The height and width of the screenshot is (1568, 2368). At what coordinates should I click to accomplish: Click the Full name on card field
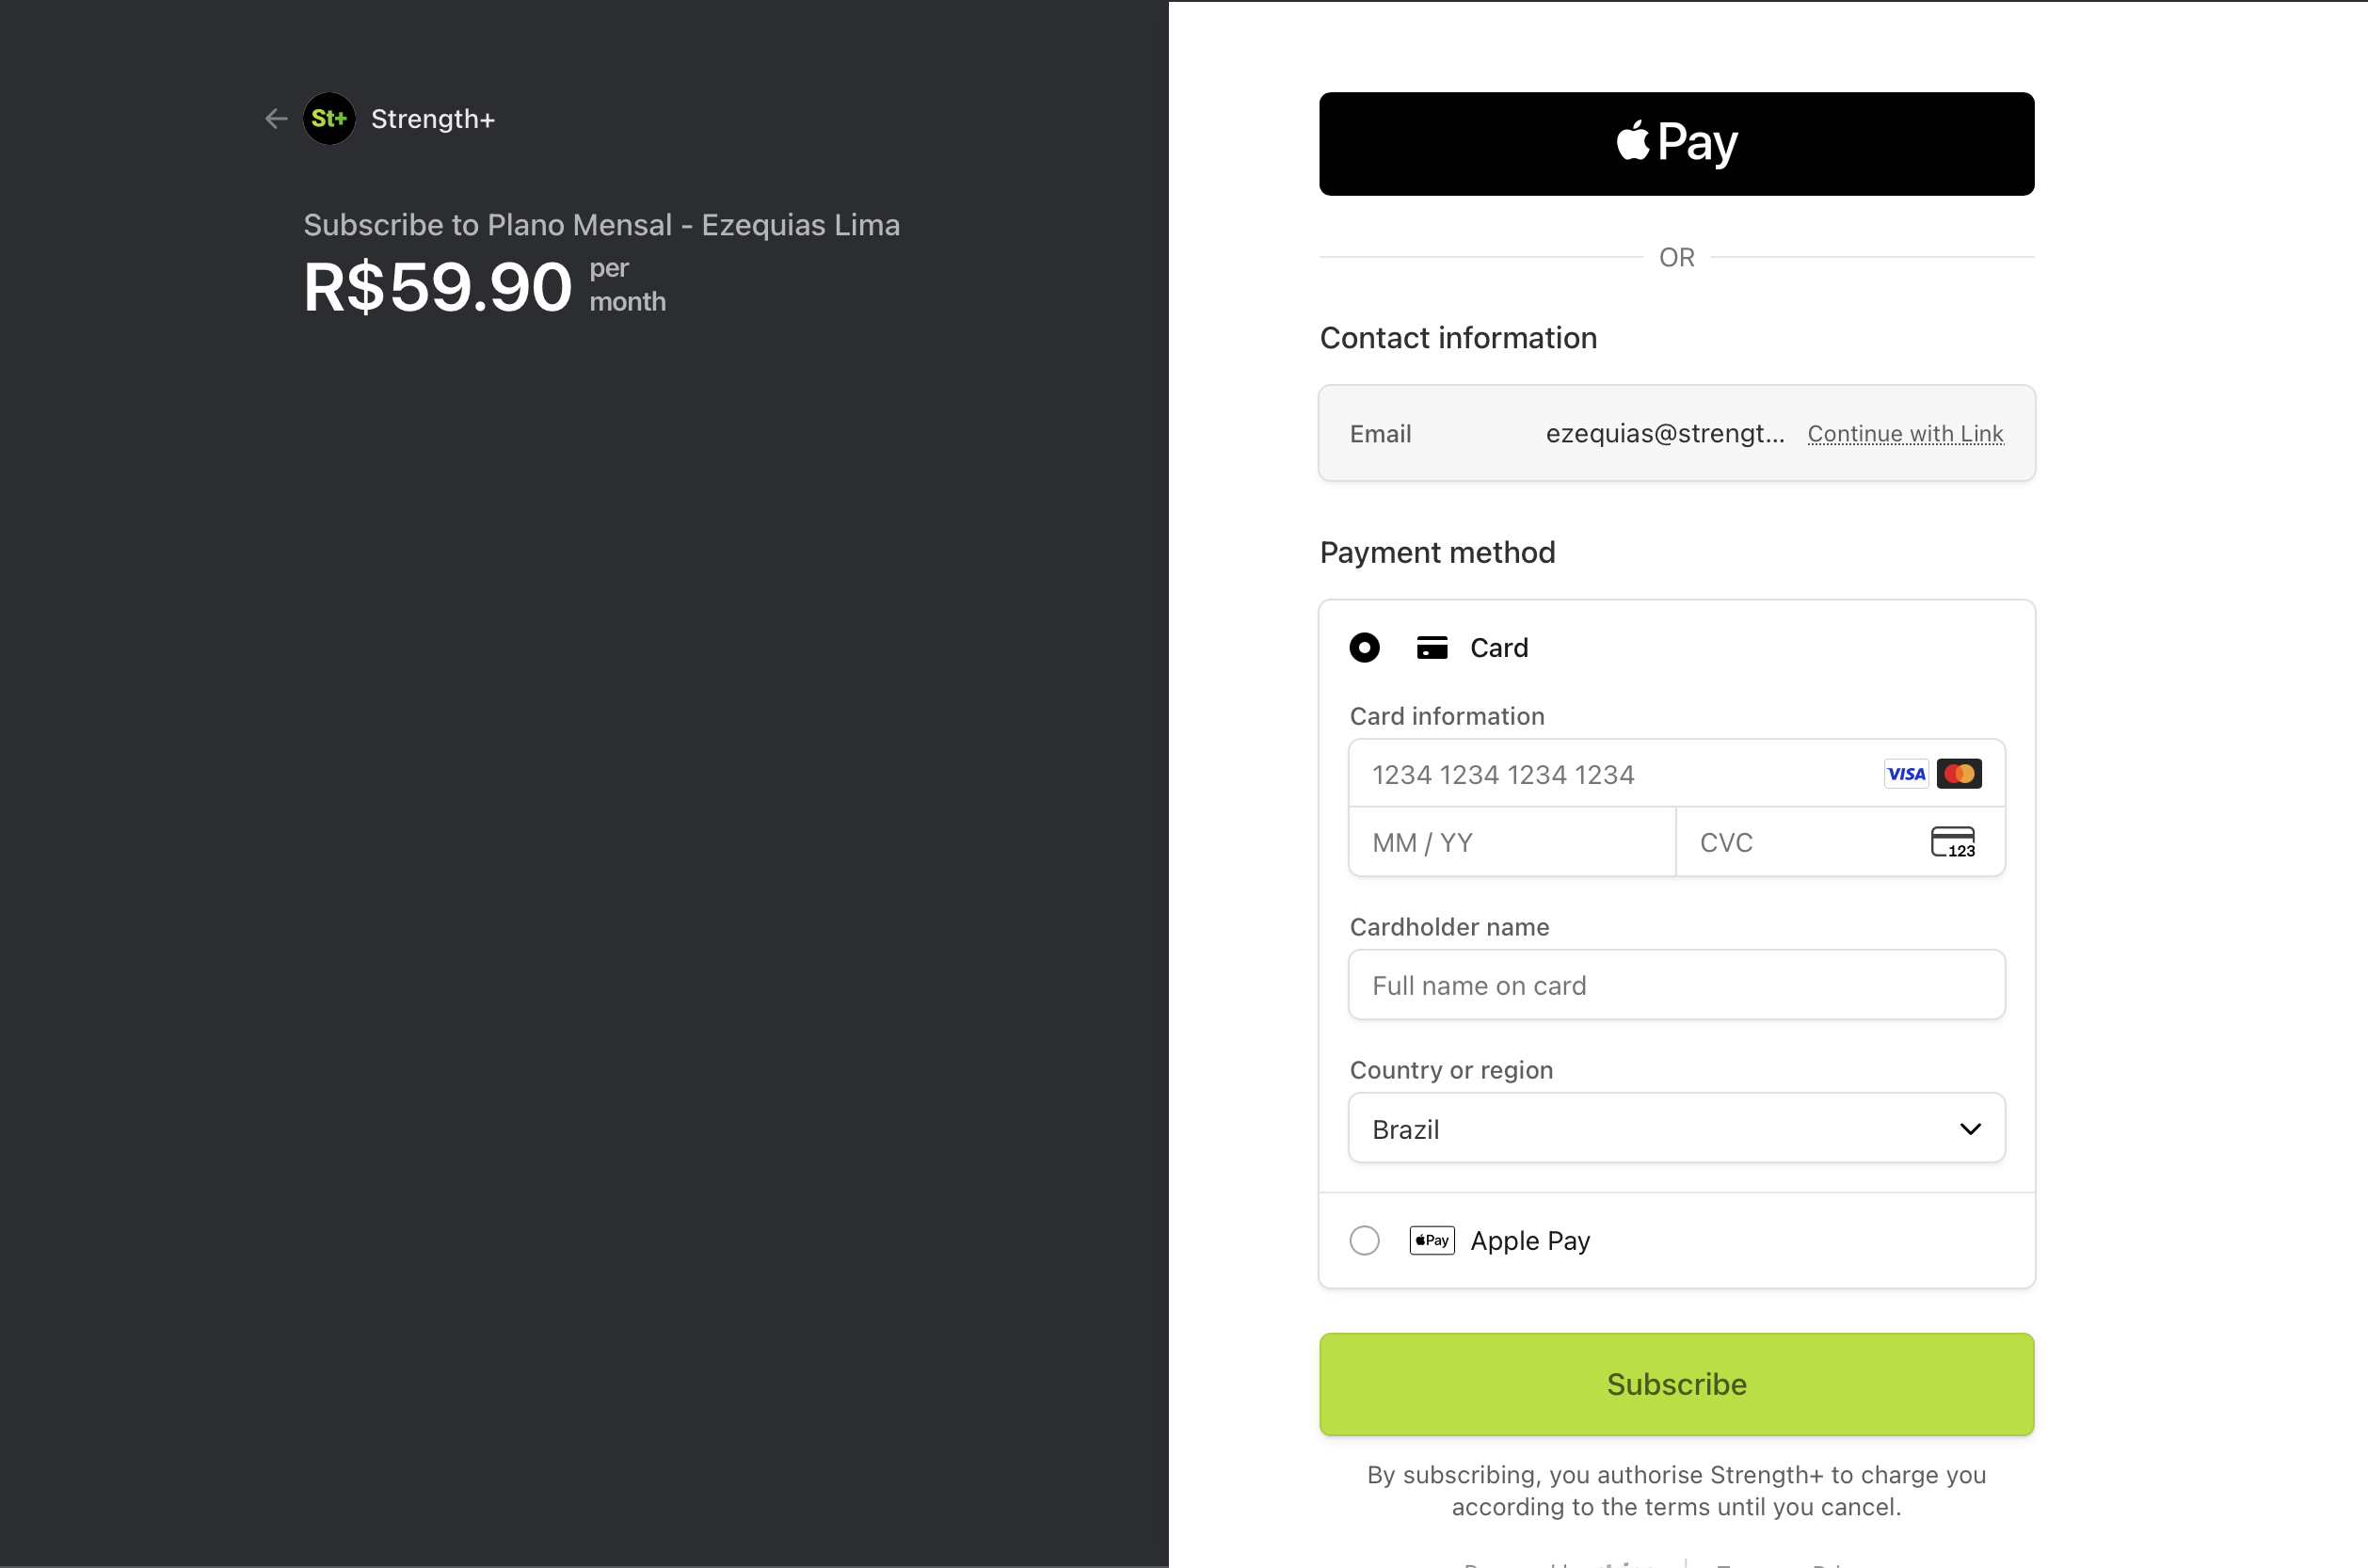click(1675, 985)
